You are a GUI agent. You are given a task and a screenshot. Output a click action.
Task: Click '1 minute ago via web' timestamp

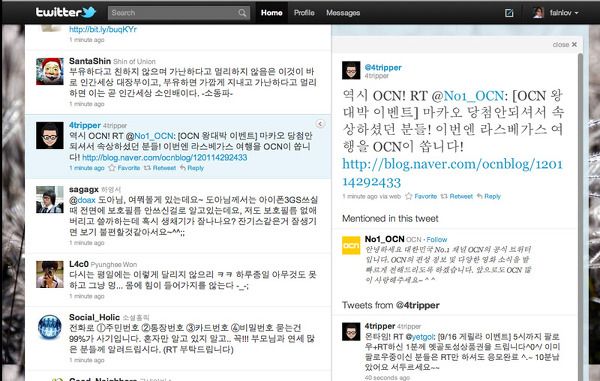[371, 196]
